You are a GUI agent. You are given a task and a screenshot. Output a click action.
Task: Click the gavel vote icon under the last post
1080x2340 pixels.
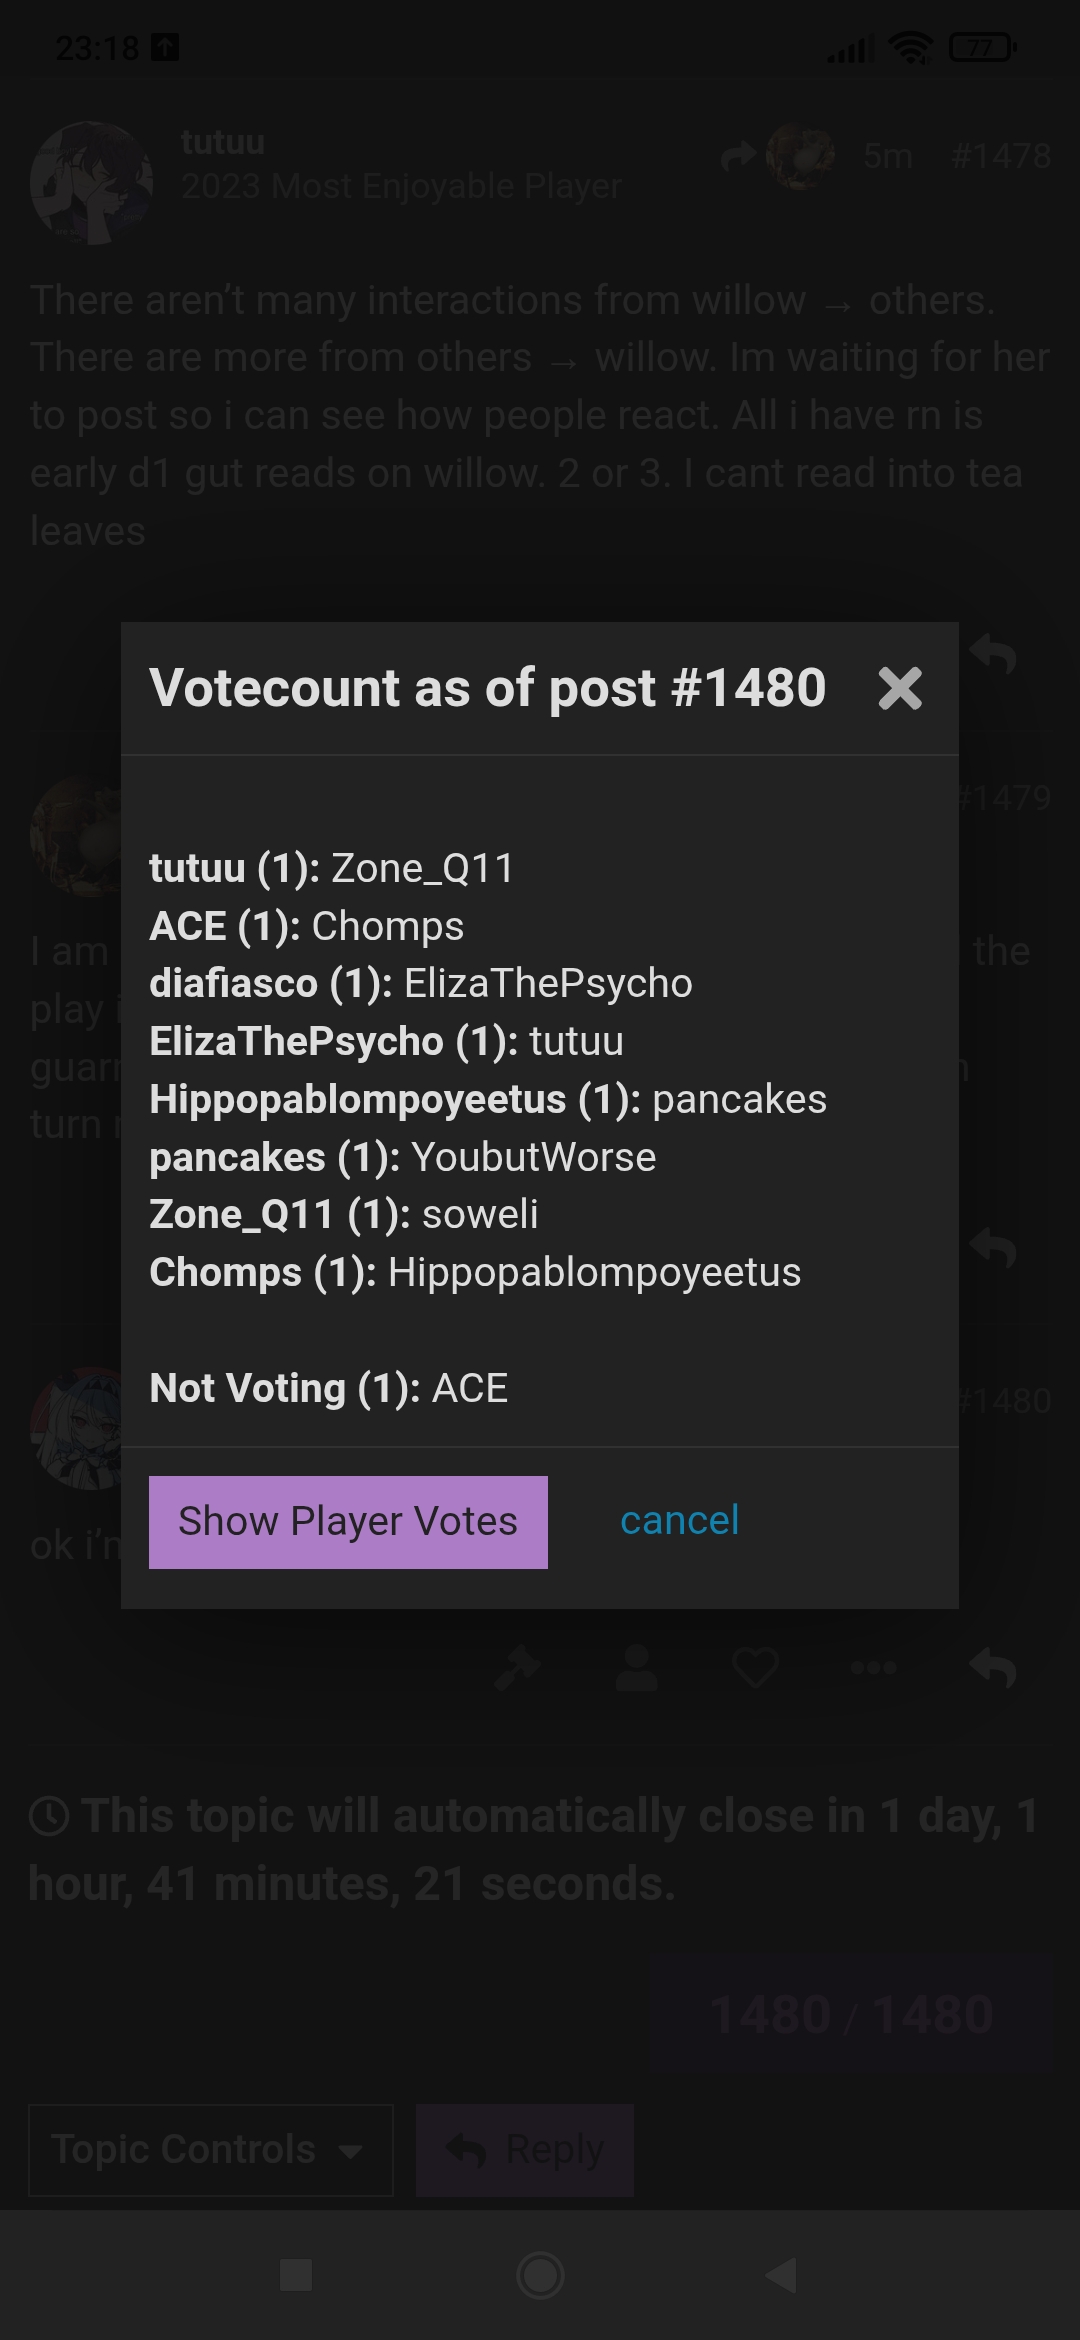pos(518,1668)
